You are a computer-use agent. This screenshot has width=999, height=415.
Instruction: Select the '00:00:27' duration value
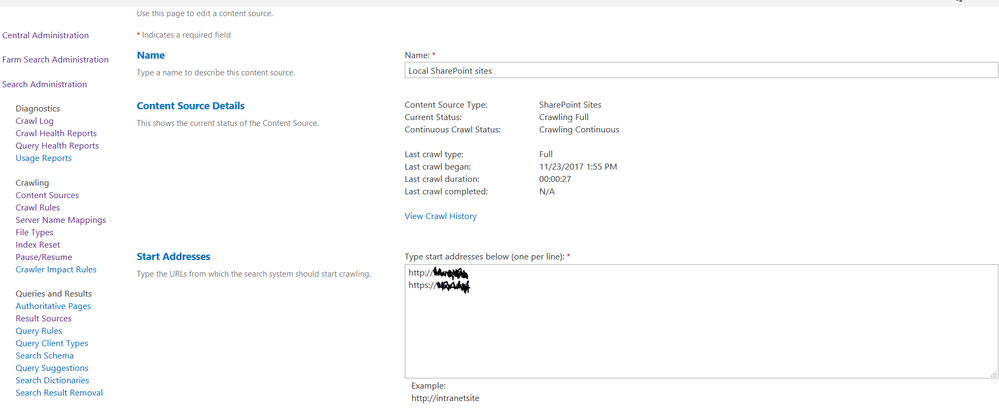pyautogui.click(x=555, y=179)
